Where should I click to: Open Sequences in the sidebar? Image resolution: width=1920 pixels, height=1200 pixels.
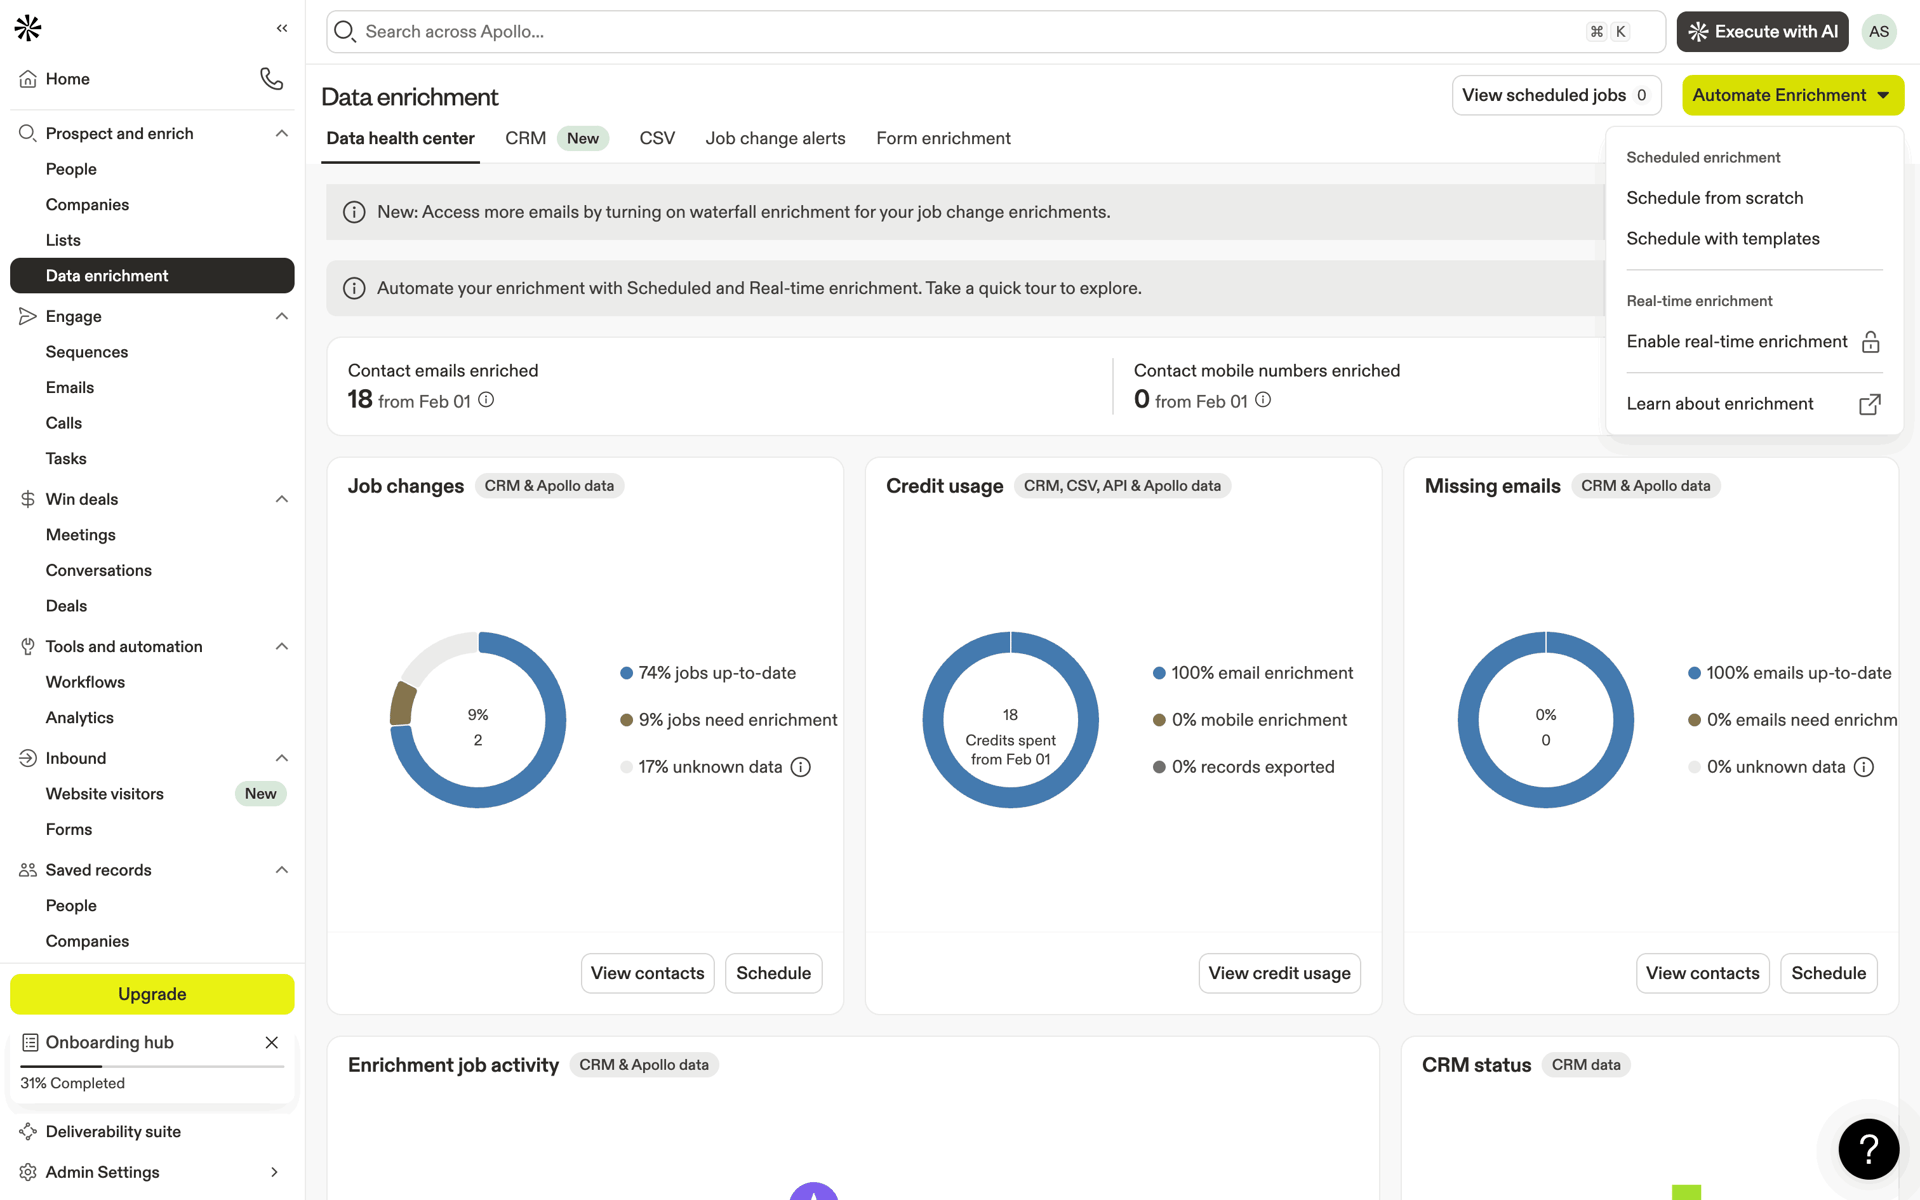coord(87,352)
